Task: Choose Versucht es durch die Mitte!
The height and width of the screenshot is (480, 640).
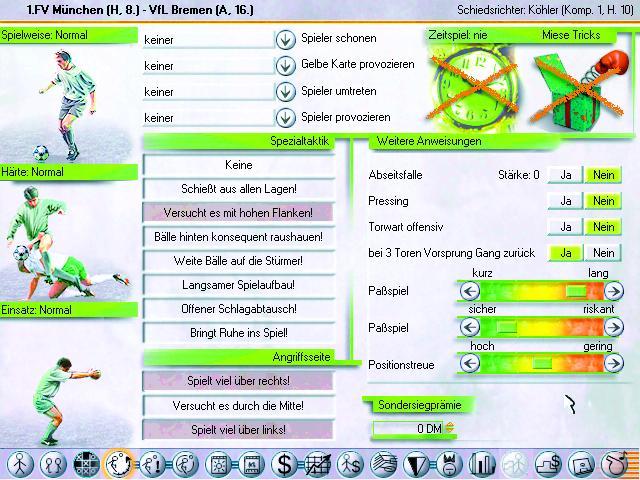Action: [x=238, y=406]
